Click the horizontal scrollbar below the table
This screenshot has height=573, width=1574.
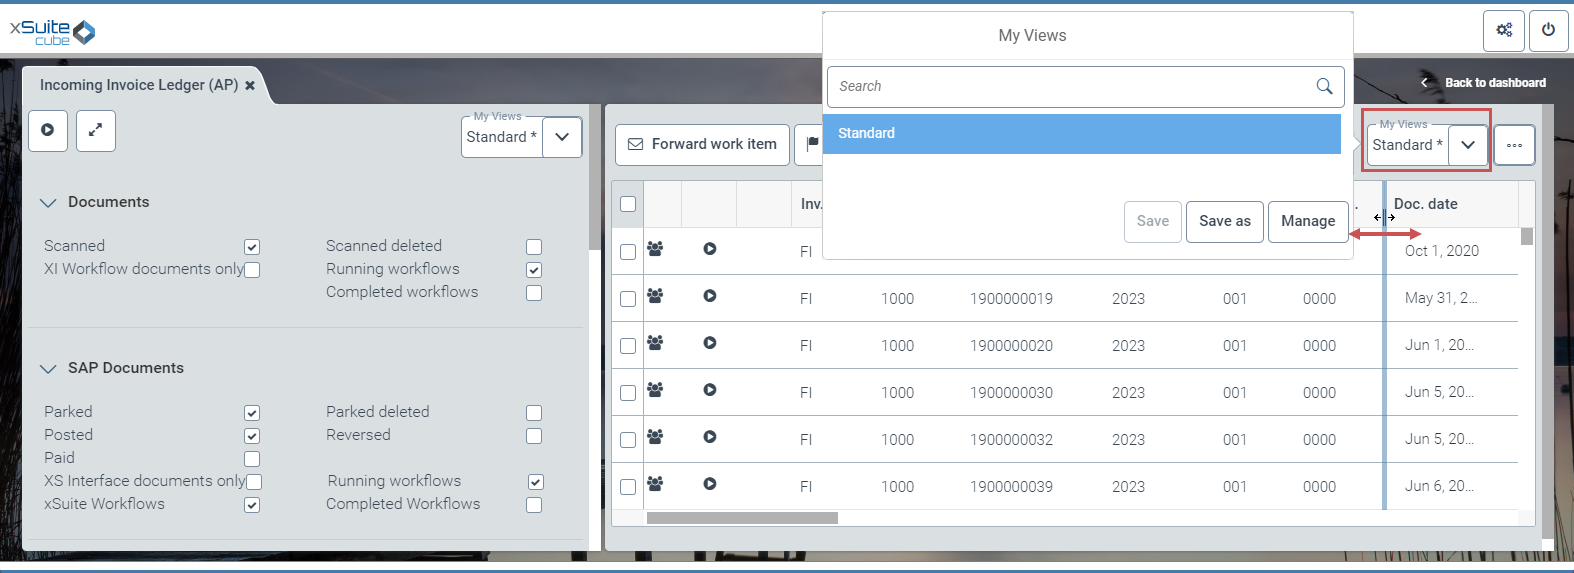pyautogui.click(x=742, y=518)
